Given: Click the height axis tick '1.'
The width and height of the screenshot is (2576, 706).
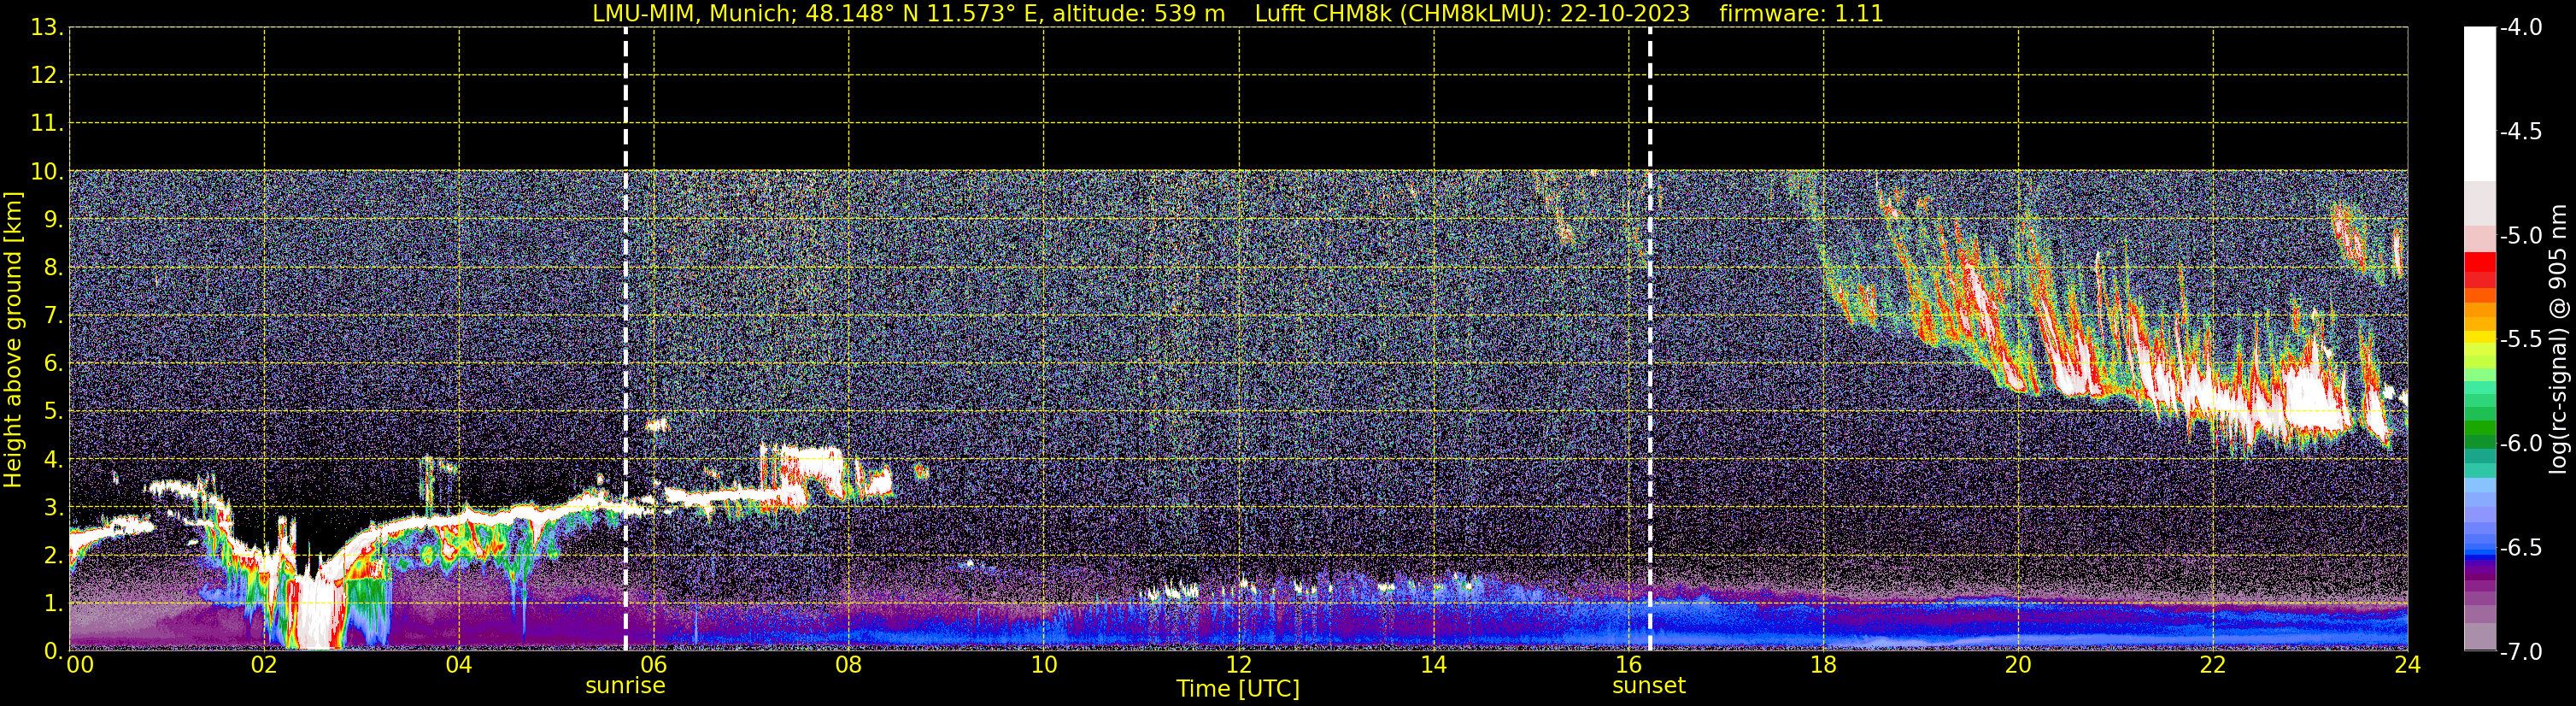Looking at the screenshot, I should pos(52,603).
